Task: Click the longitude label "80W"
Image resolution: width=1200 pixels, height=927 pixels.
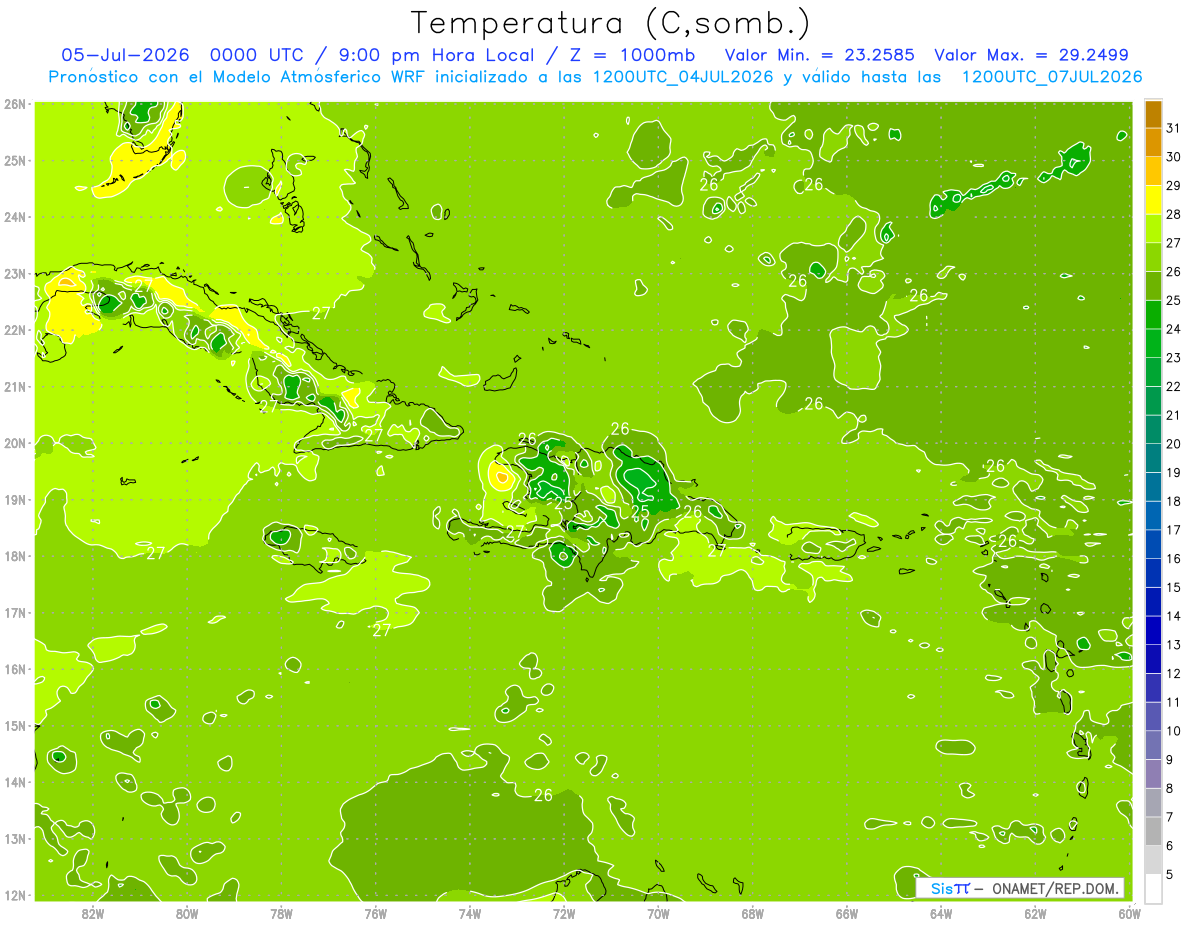Action: [x=187, y=913]
